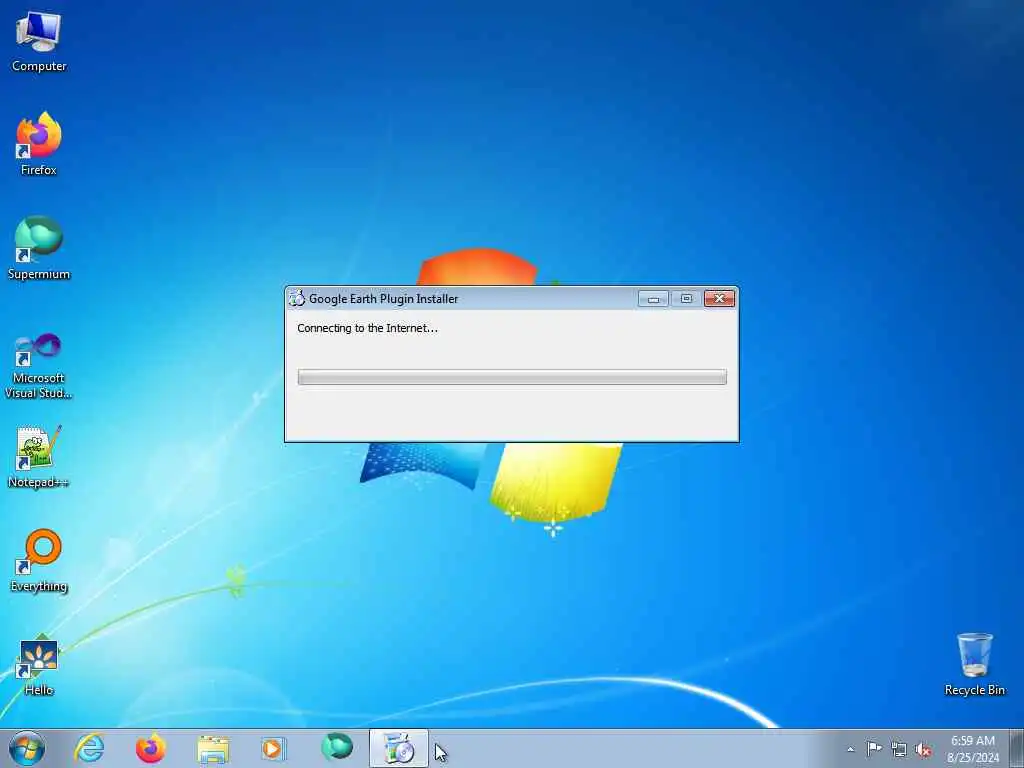Click the Google Earth installer title icon
1024x768 pixels.
(297, 298)
